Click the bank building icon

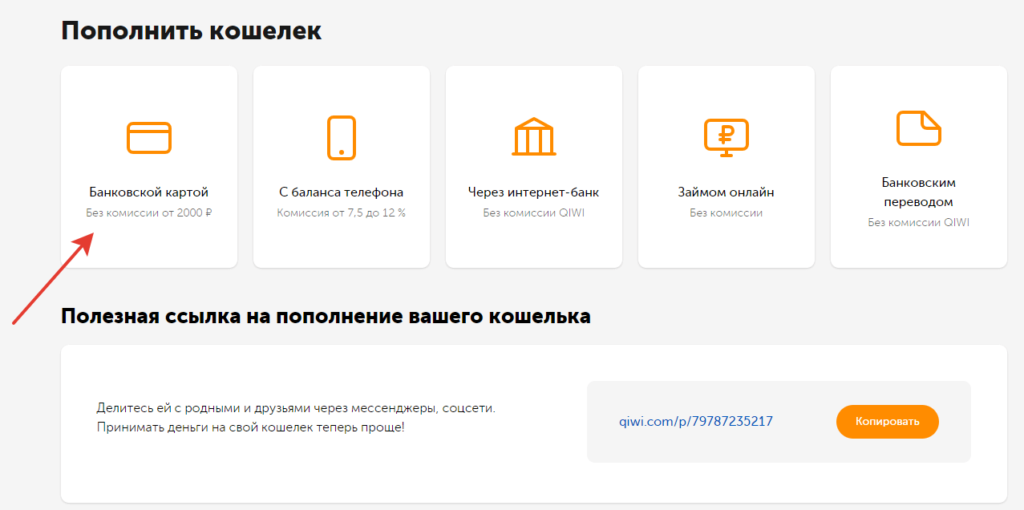[x=534, y=137]
